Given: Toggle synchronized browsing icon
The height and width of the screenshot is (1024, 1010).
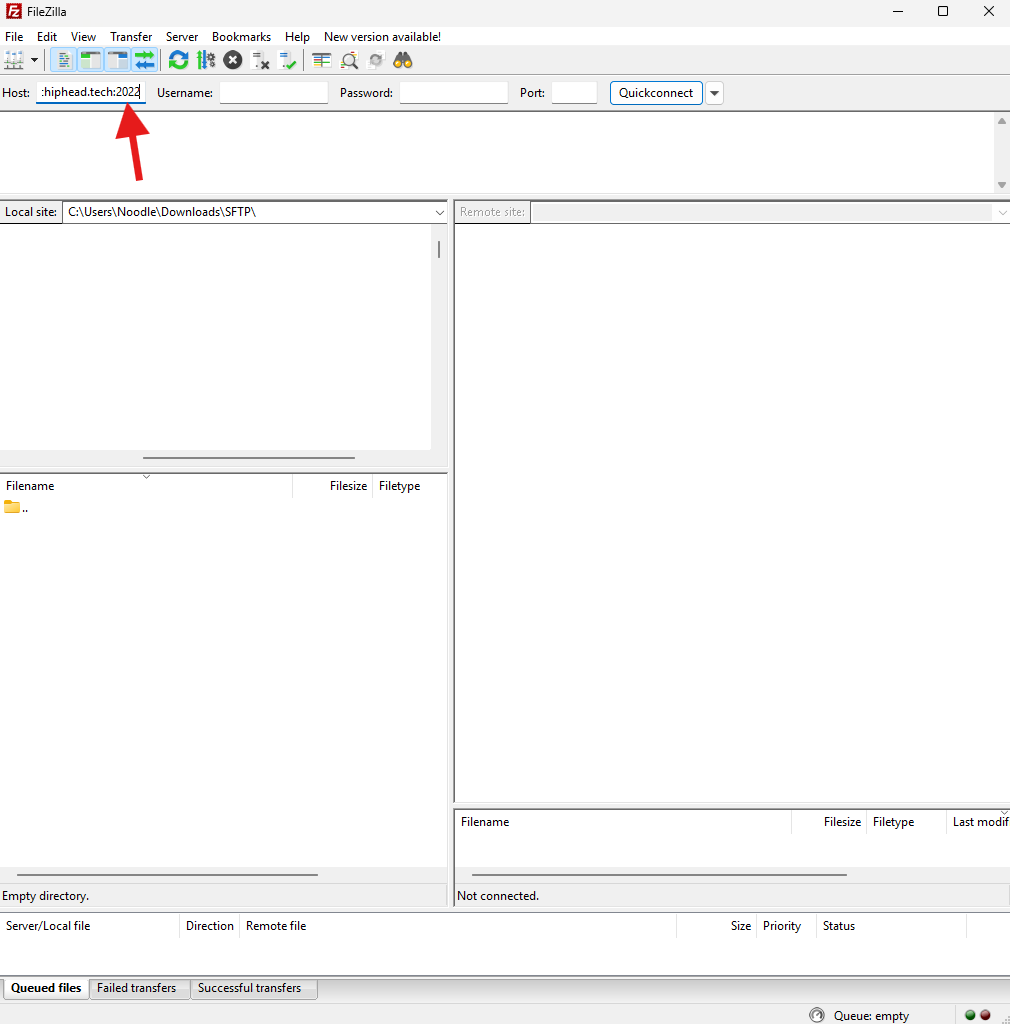Looking at the screenshot, I should [376, 61].
